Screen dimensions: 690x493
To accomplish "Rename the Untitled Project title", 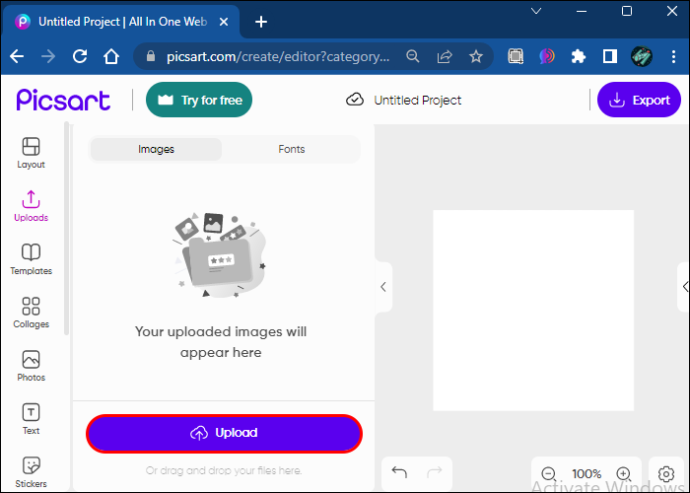I will (417, 100).
